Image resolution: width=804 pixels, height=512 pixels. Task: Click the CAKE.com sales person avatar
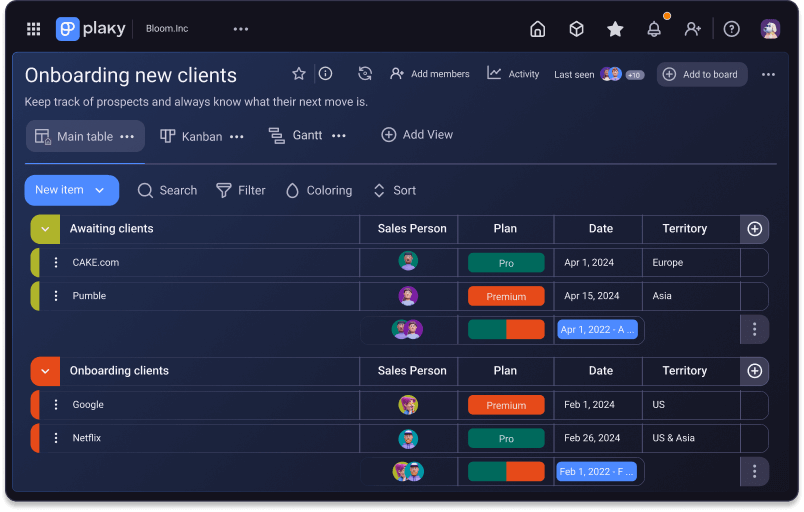[x=408, y=261]
